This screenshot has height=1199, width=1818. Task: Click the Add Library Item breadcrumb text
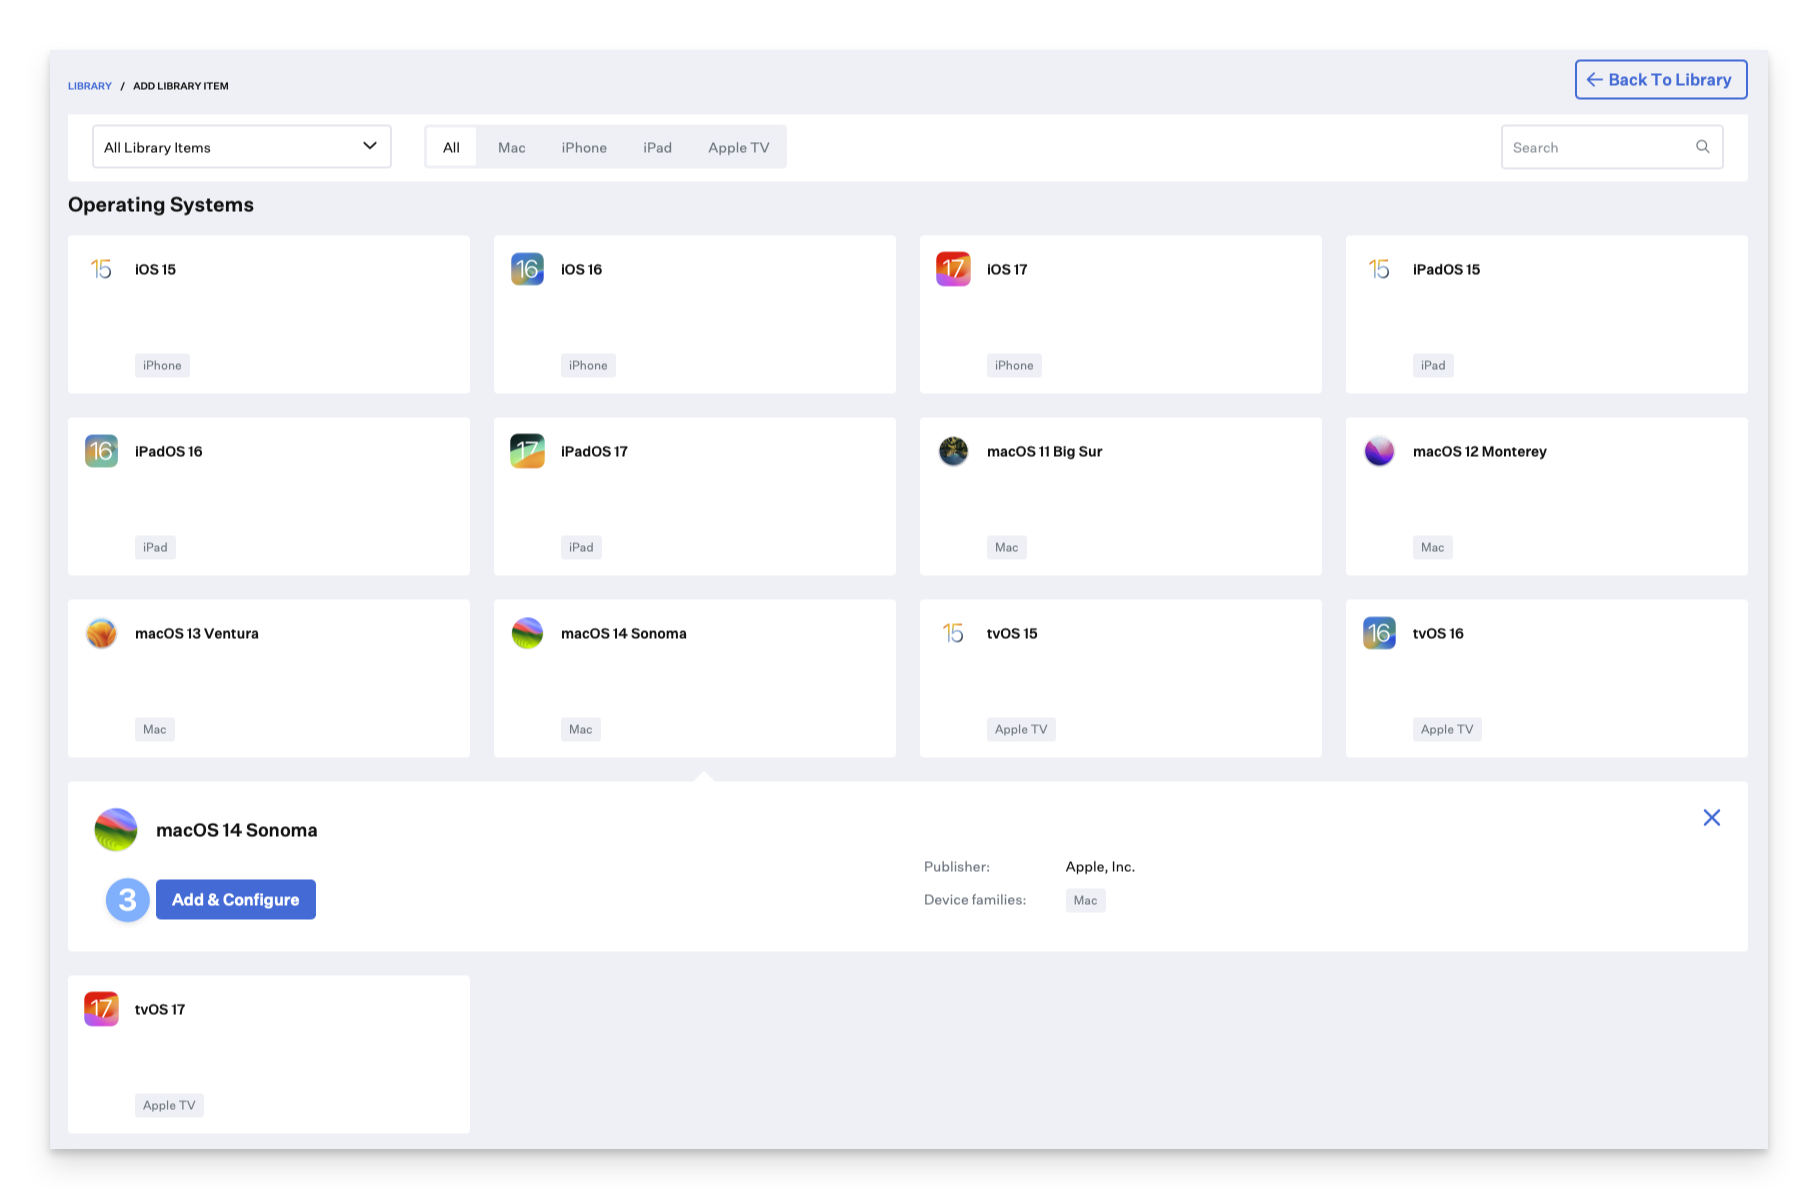181,86
